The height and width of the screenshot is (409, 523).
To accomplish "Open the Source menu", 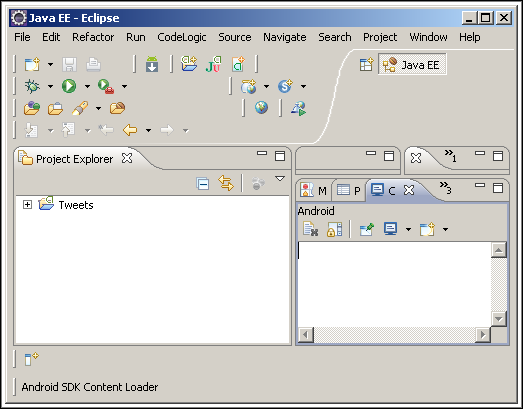I will [x=235, y=37].
